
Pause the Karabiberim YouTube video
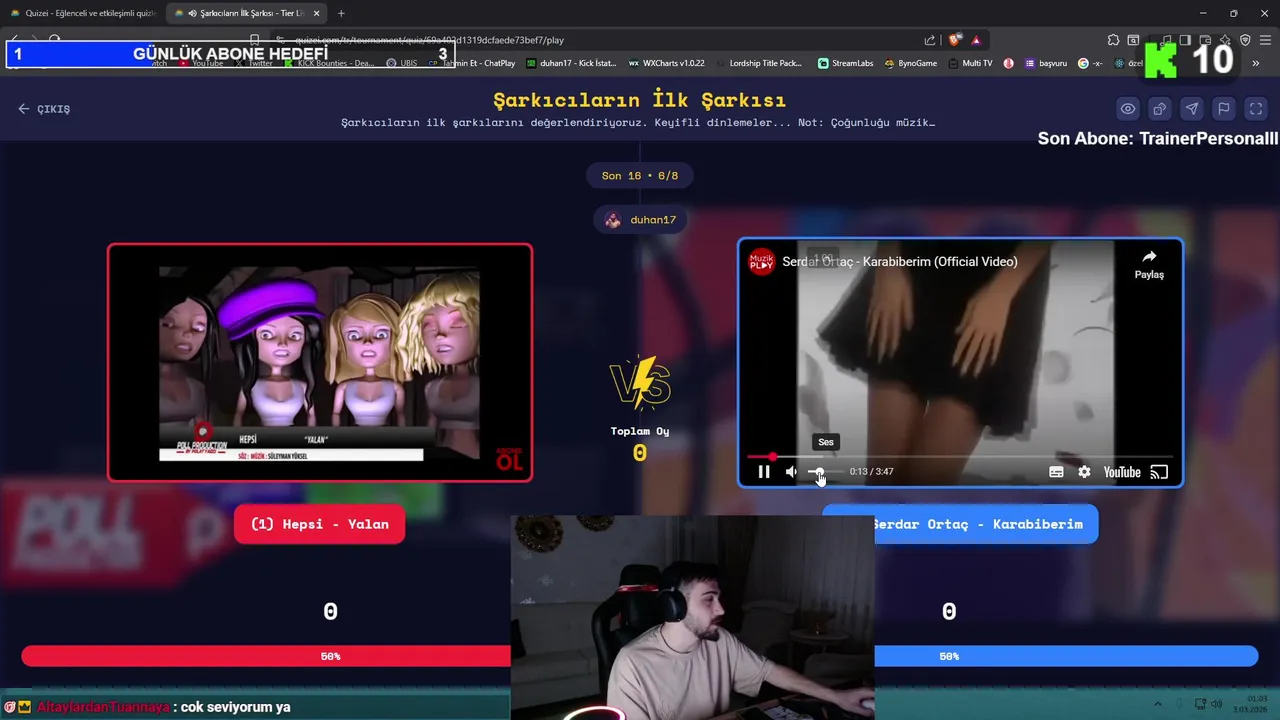(764, 472)
